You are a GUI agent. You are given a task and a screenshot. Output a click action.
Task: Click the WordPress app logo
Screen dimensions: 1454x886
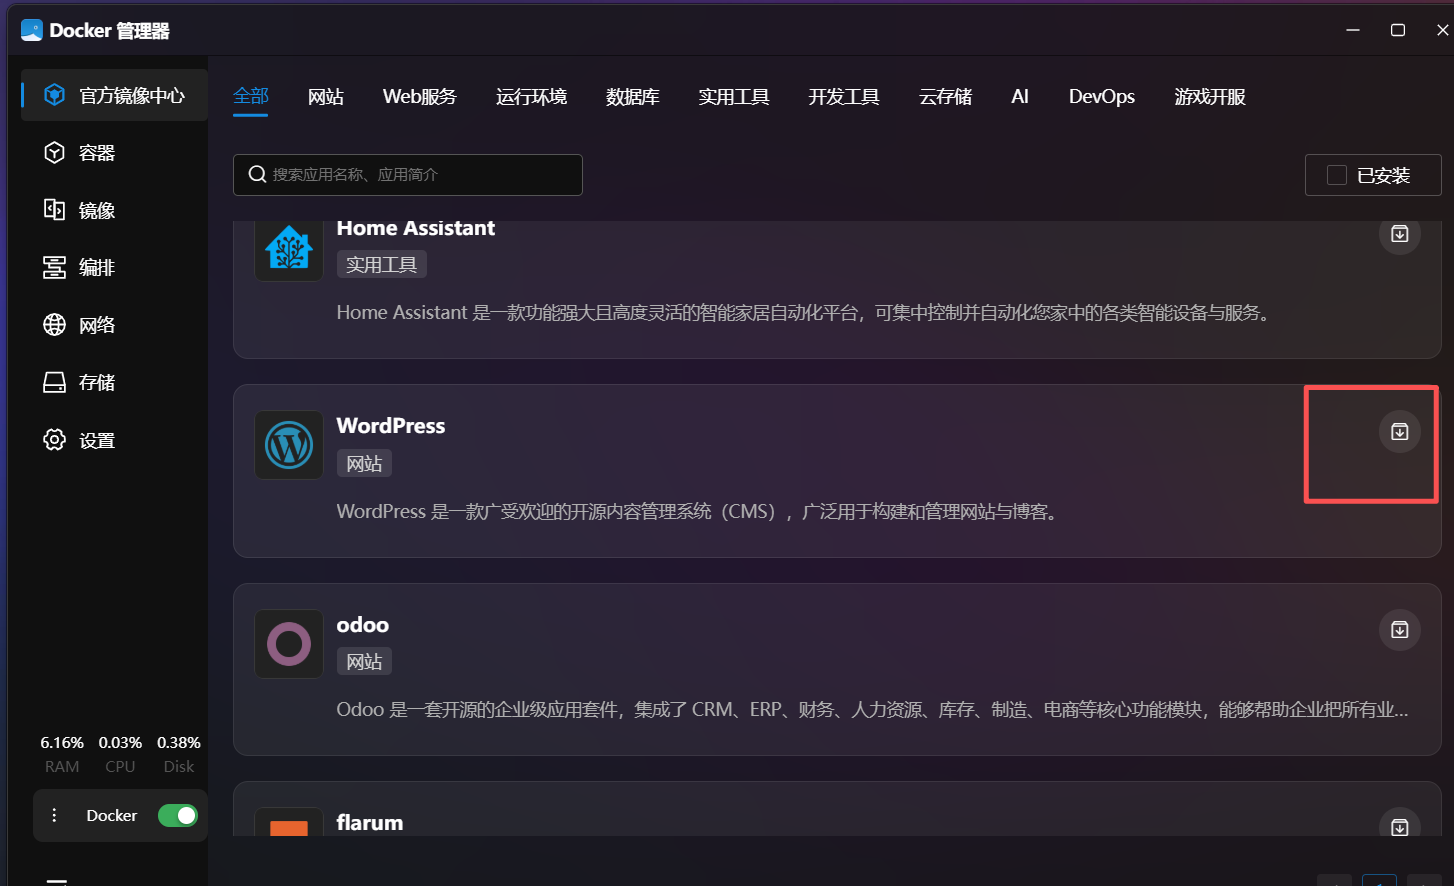(289, 445)
